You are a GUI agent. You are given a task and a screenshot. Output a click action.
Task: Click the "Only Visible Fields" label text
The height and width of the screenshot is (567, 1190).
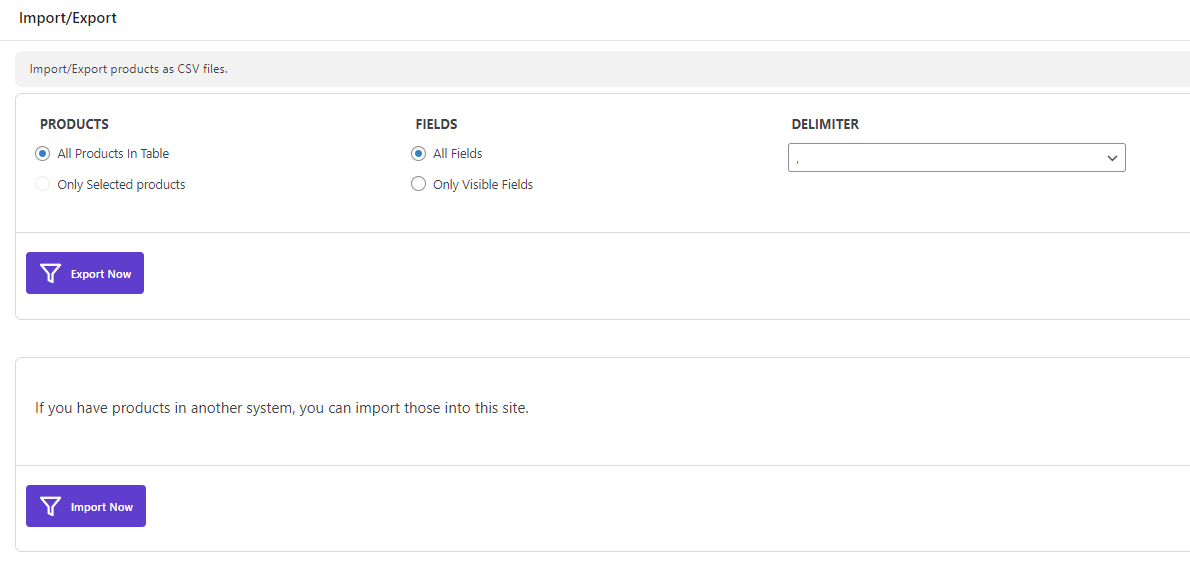tap(483, 185)
